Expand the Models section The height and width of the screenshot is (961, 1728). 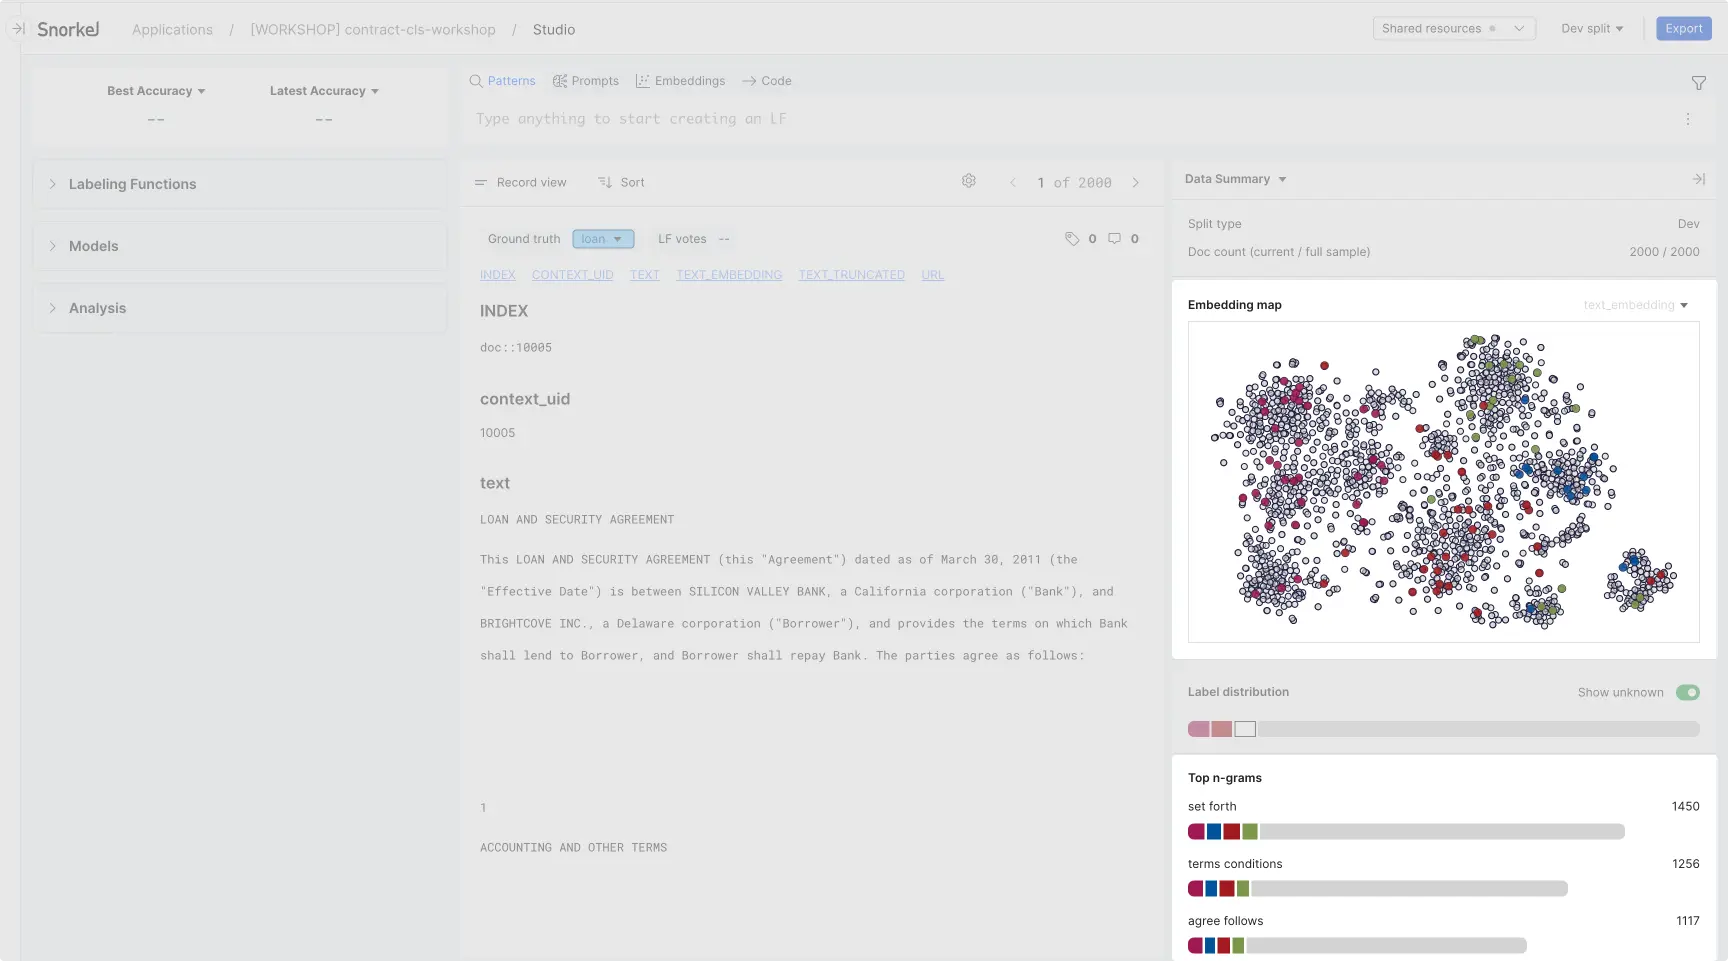(240, 246)
